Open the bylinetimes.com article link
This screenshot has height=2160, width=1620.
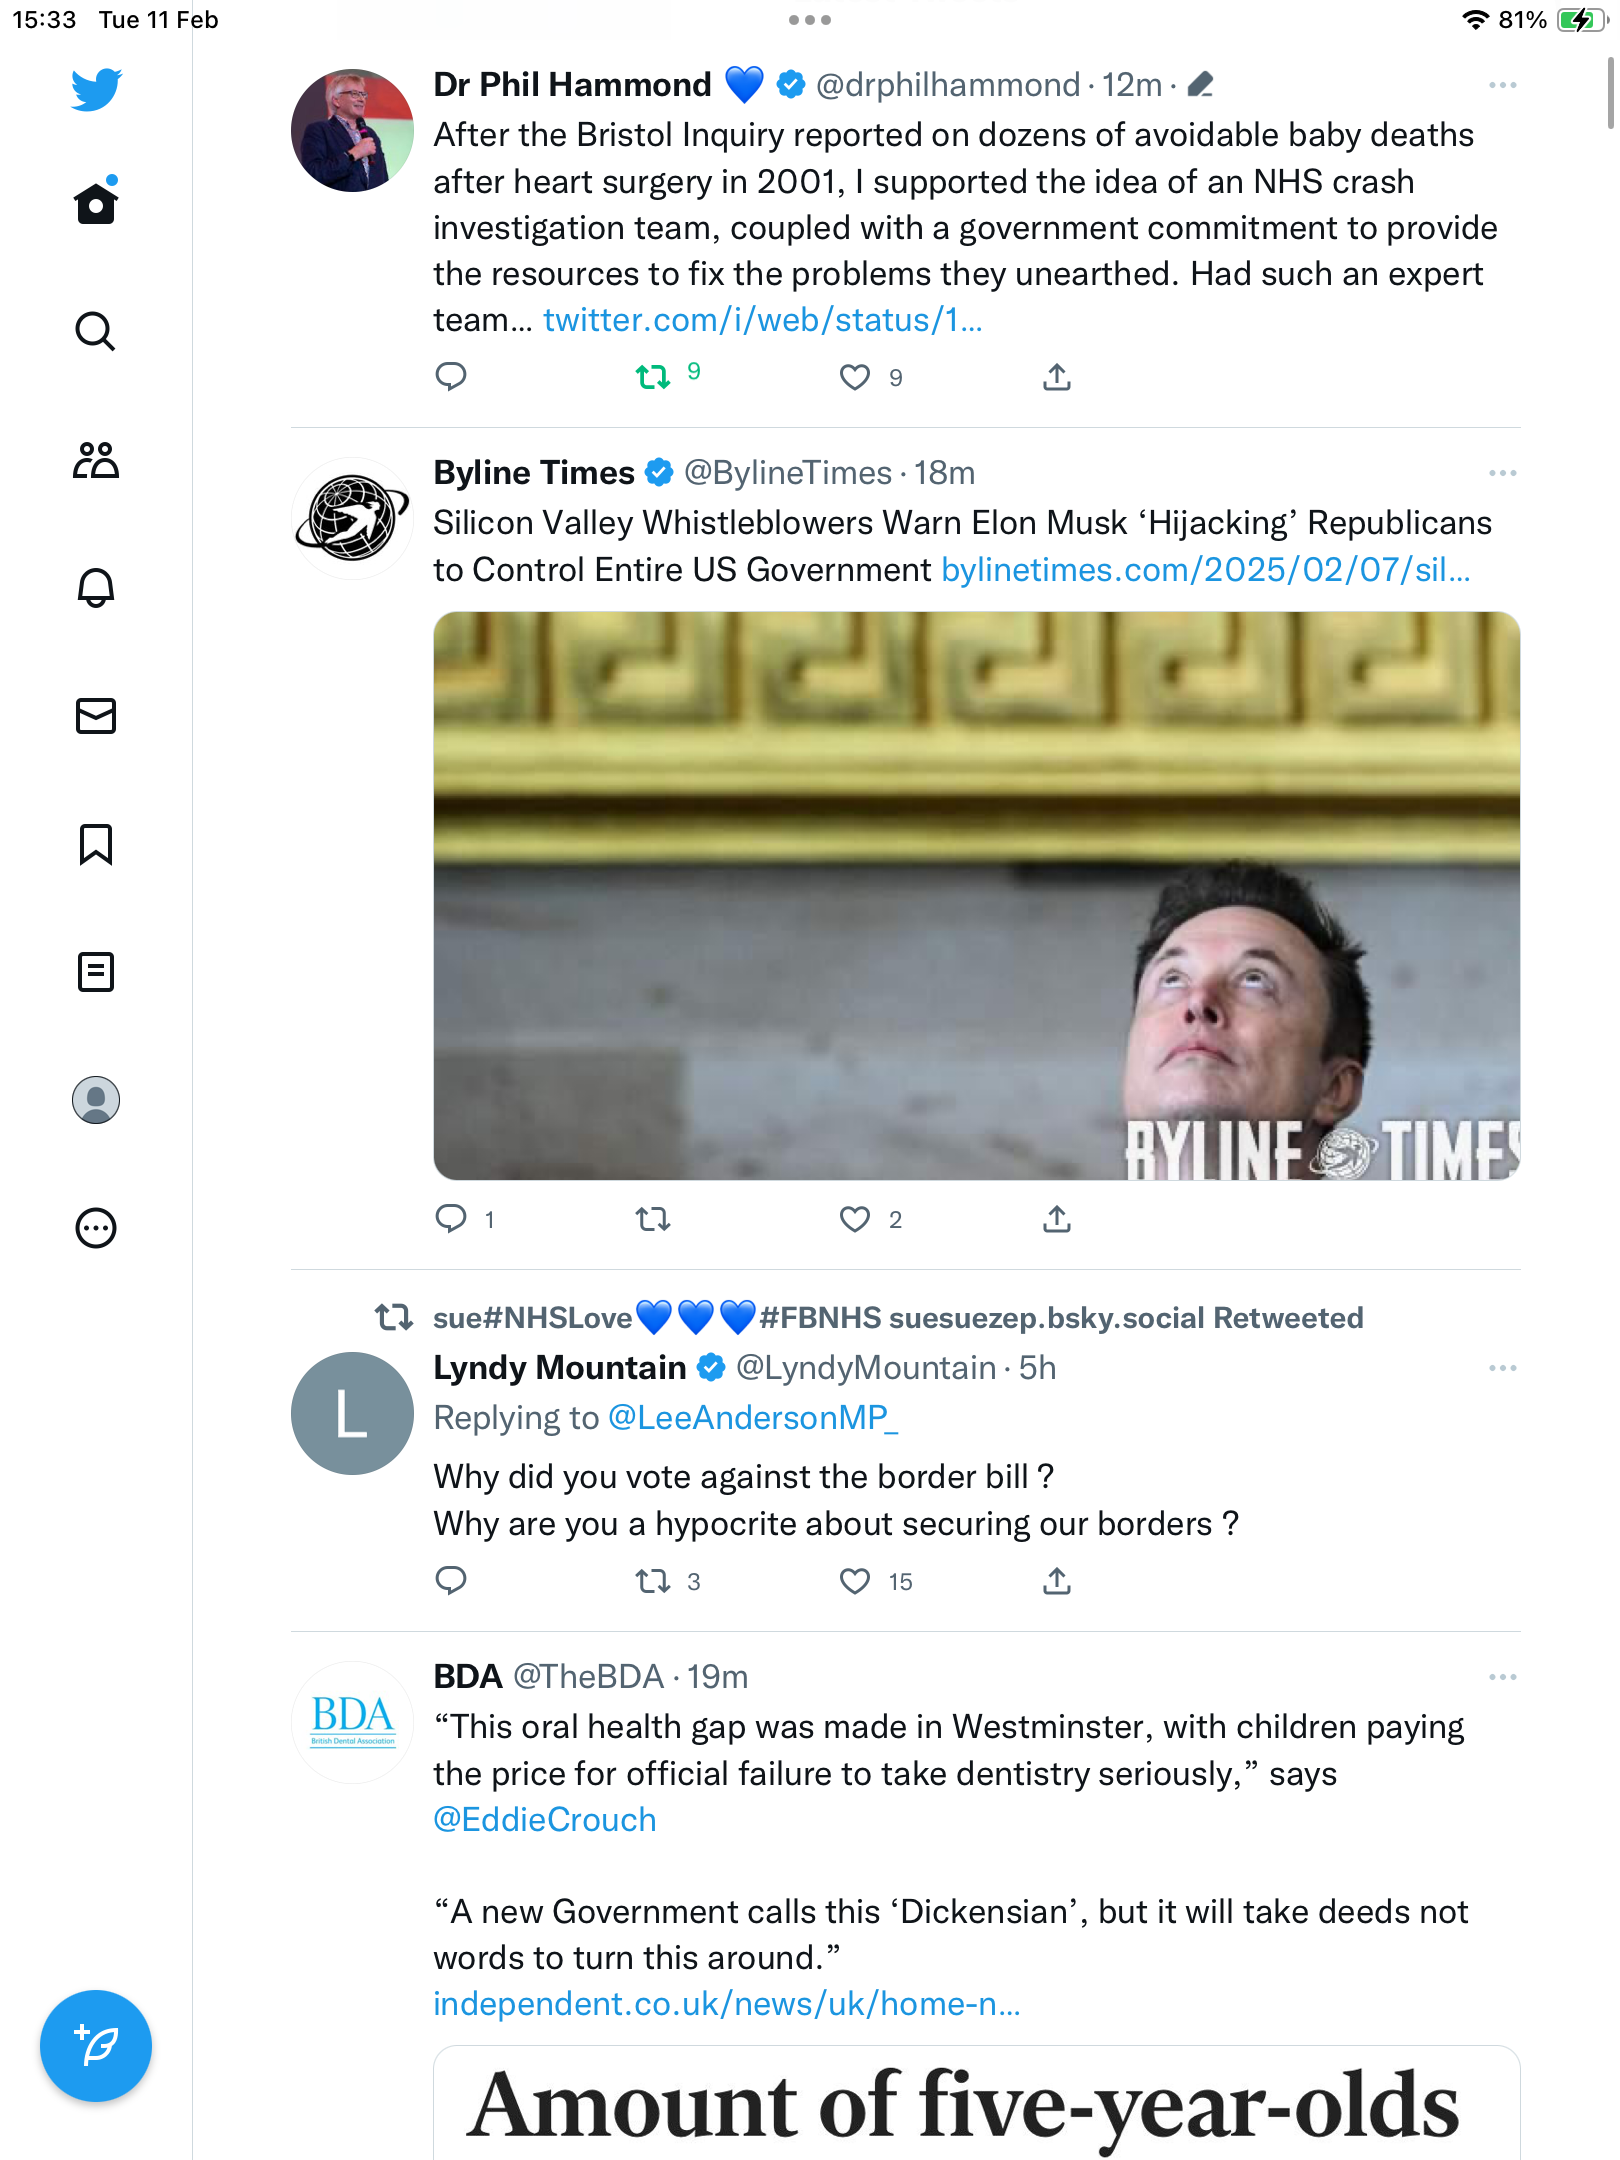pos(1206,569)
